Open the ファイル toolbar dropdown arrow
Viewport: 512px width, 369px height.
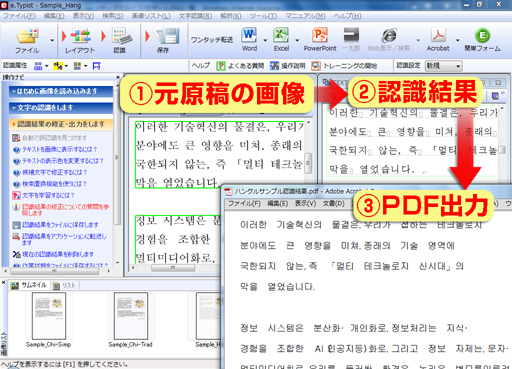(52, 40)
